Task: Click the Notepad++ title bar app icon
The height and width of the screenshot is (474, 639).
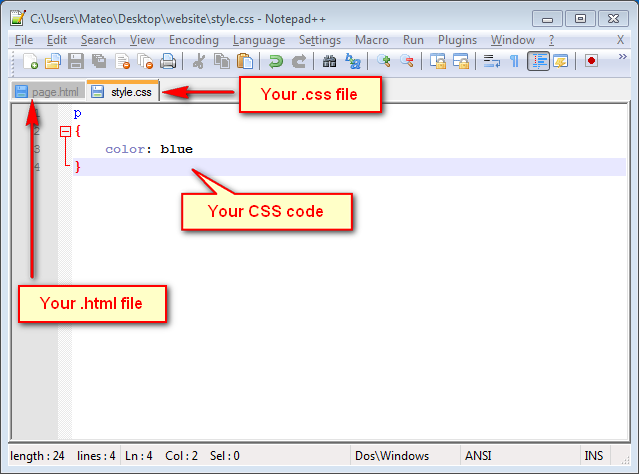Action: (x=18, y=18)
